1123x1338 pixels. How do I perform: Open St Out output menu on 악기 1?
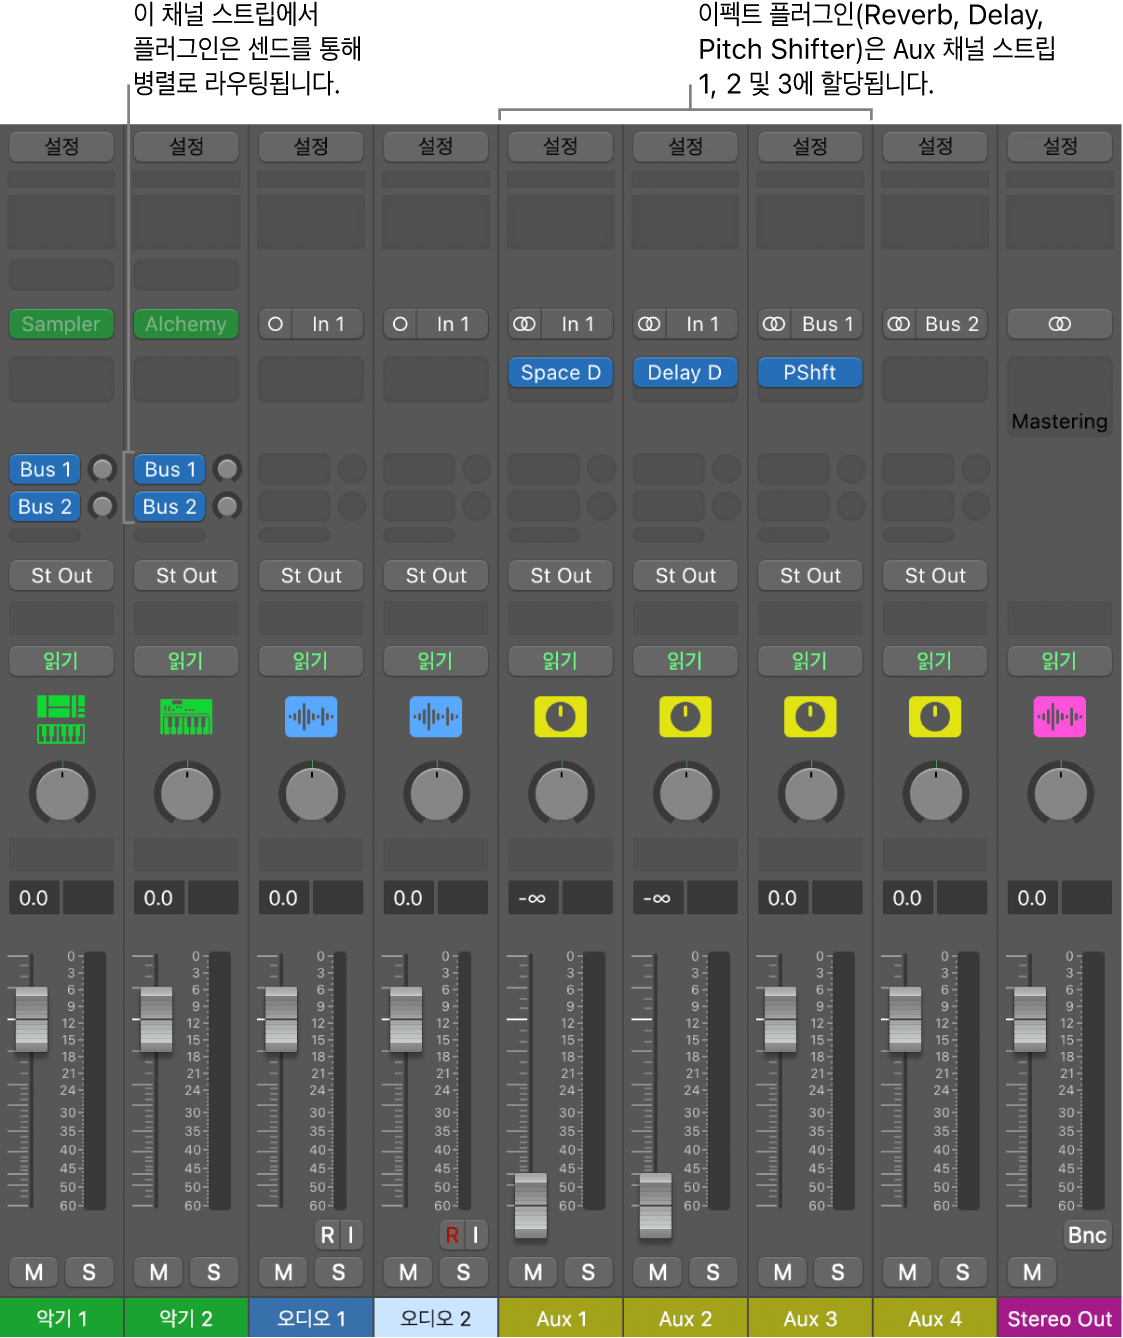61,575
